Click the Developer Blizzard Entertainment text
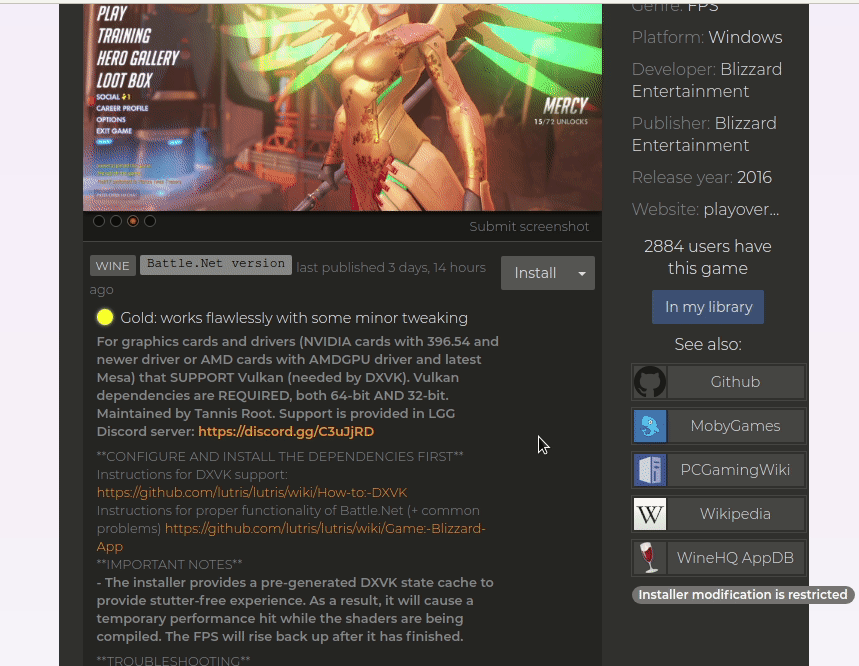Viewport: 859px width, 666px height. [707, 80]
